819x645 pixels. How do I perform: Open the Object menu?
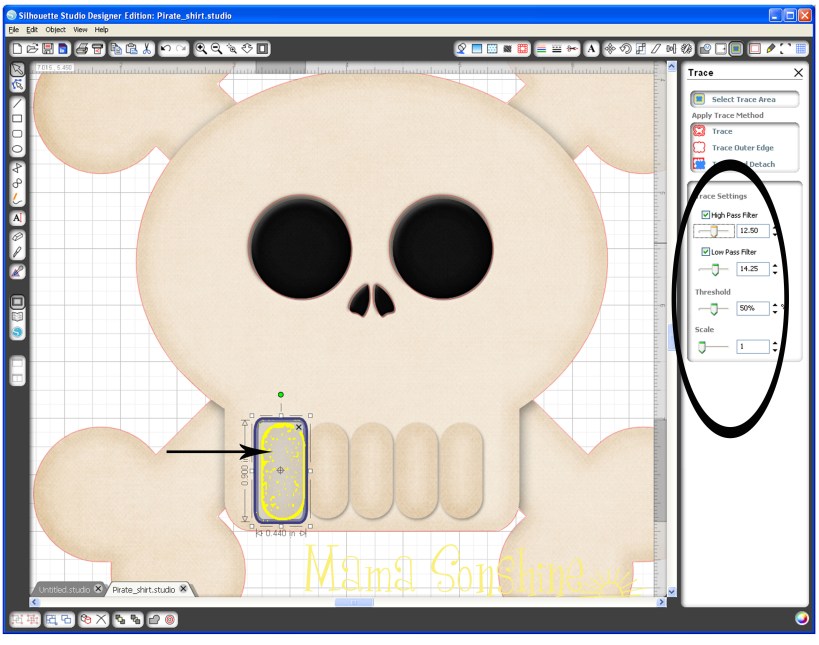[x=57, y=29]
